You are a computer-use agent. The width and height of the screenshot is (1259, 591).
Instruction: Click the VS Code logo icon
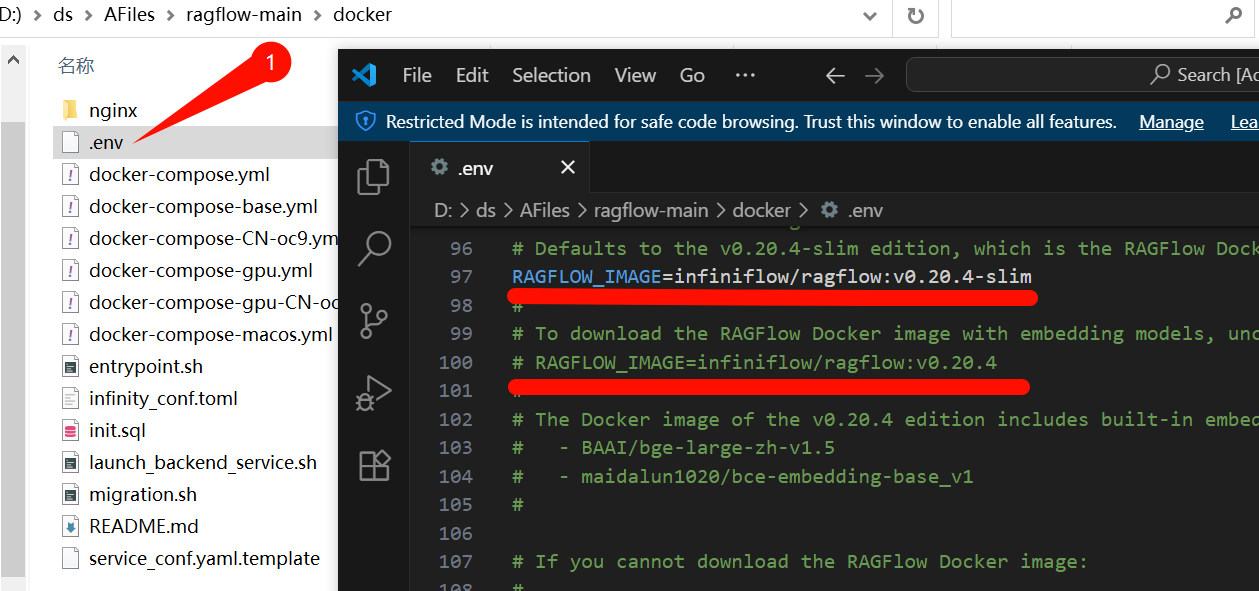[x=364, y=75]
